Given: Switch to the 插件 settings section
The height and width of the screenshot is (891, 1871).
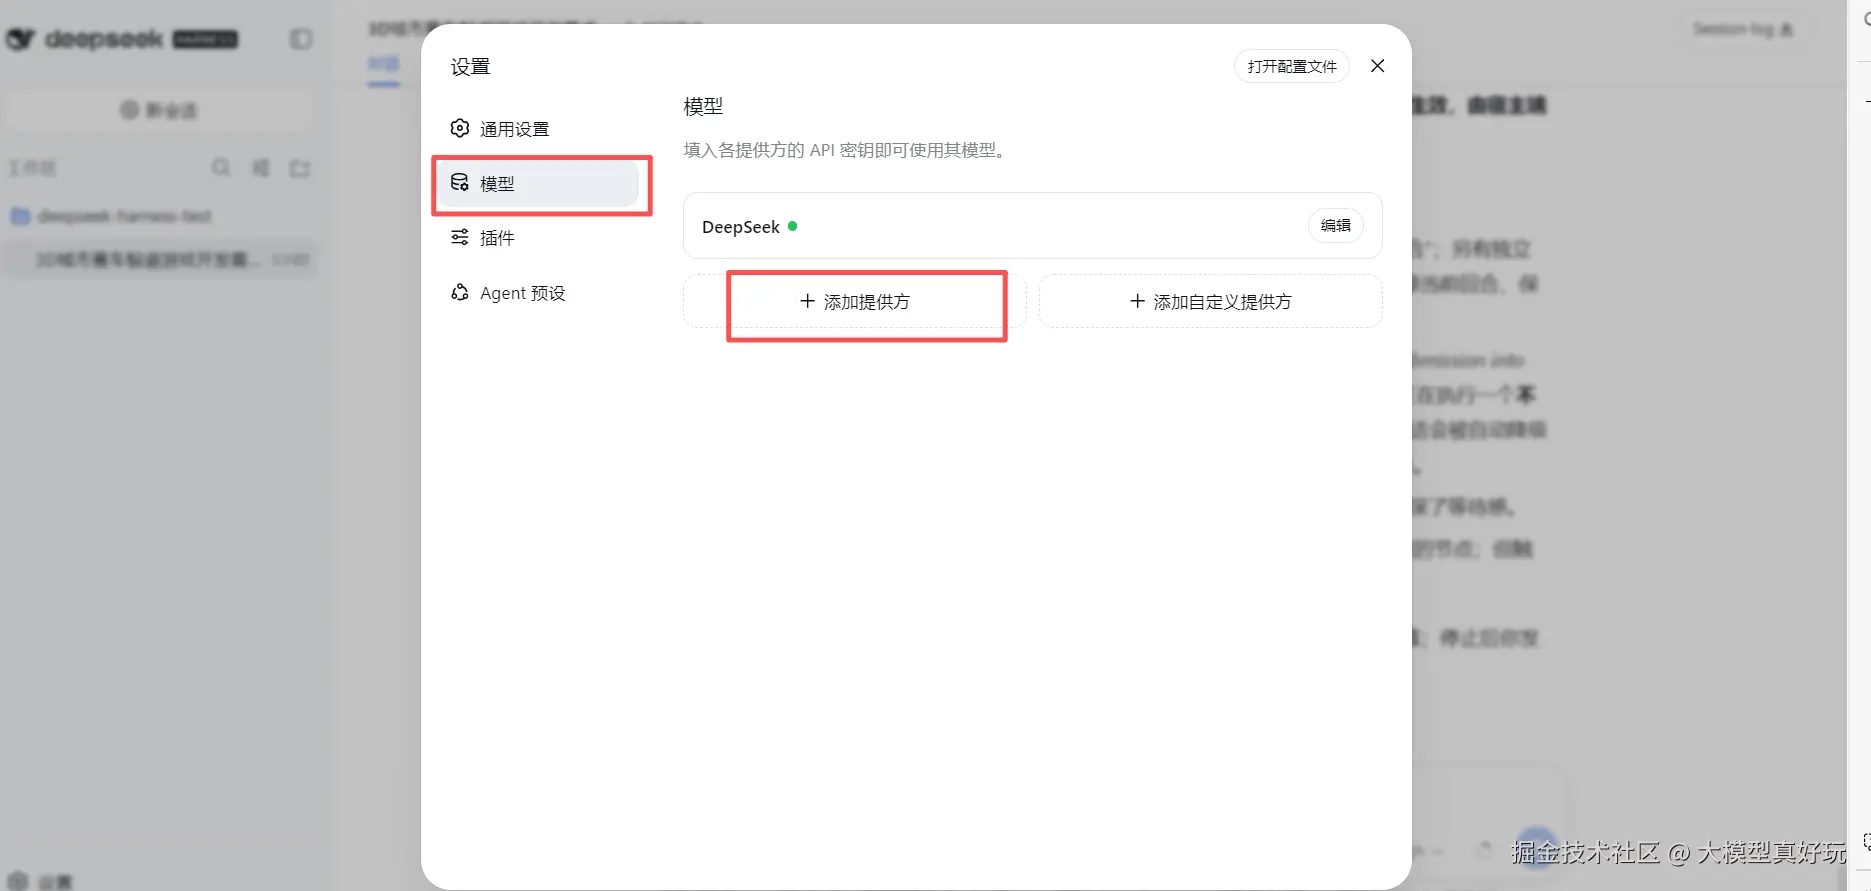Looking at the screenshot, I should 540,238.
